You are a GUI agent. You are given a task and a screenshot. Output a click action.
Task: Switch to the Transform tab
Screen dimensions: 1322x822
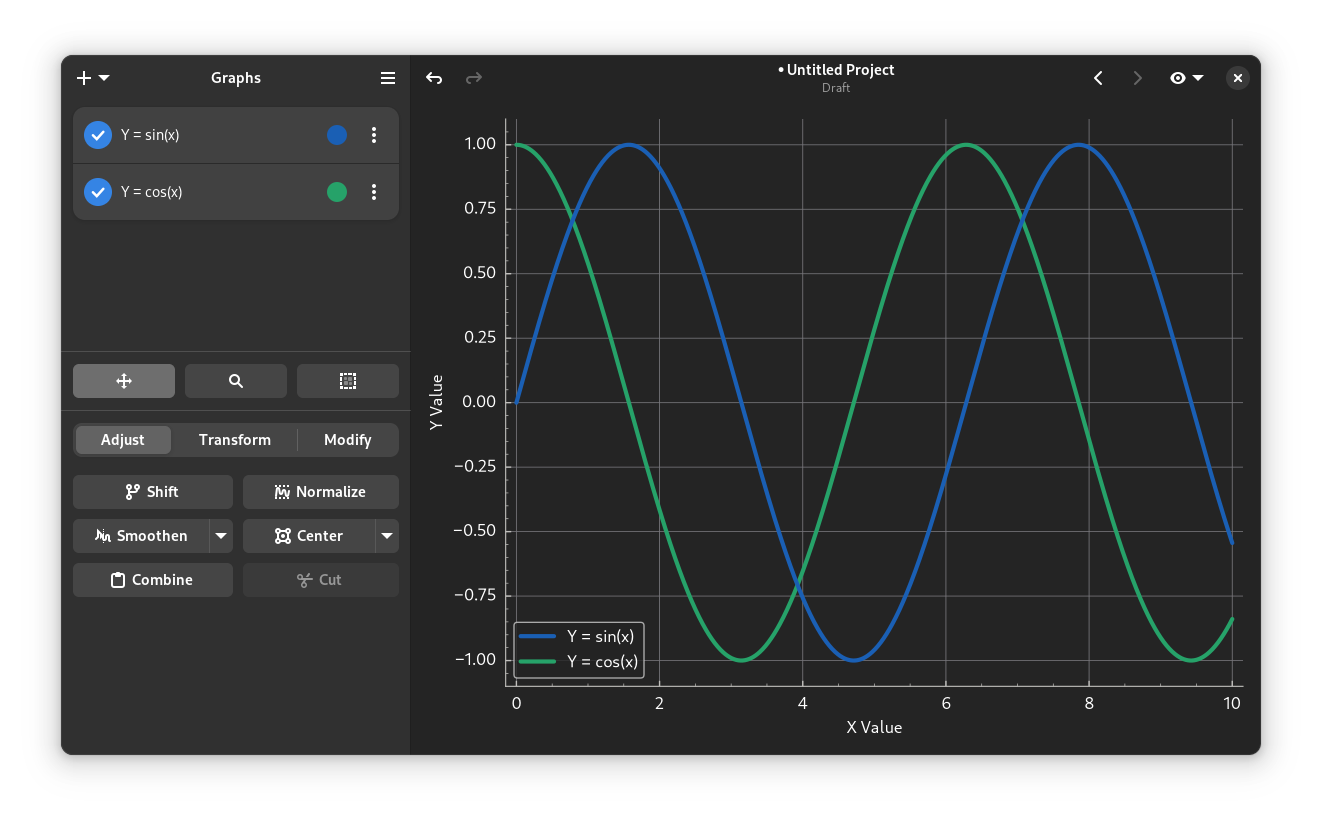pos(235,440)
